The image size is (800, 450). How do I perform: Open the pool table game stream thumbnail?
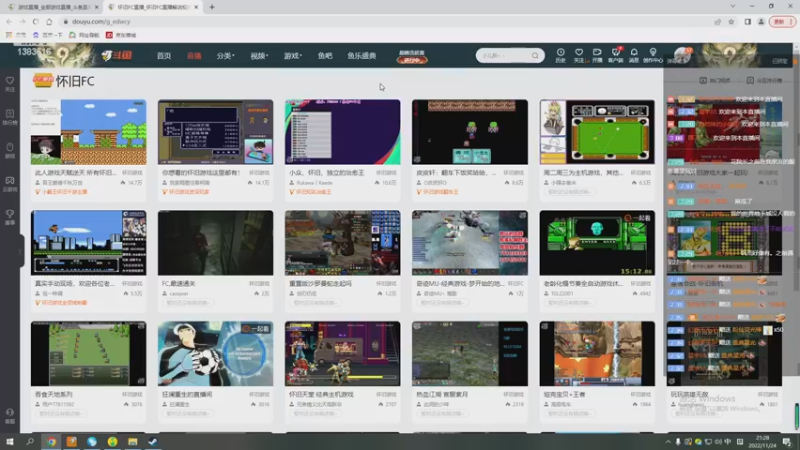(x=597, y=132)
